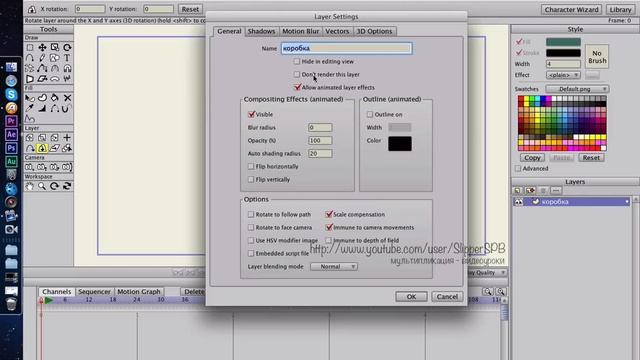Select the Color Picker eyedropper tool
The height and width of the screenshot is (360, 640).
(30, 108)
